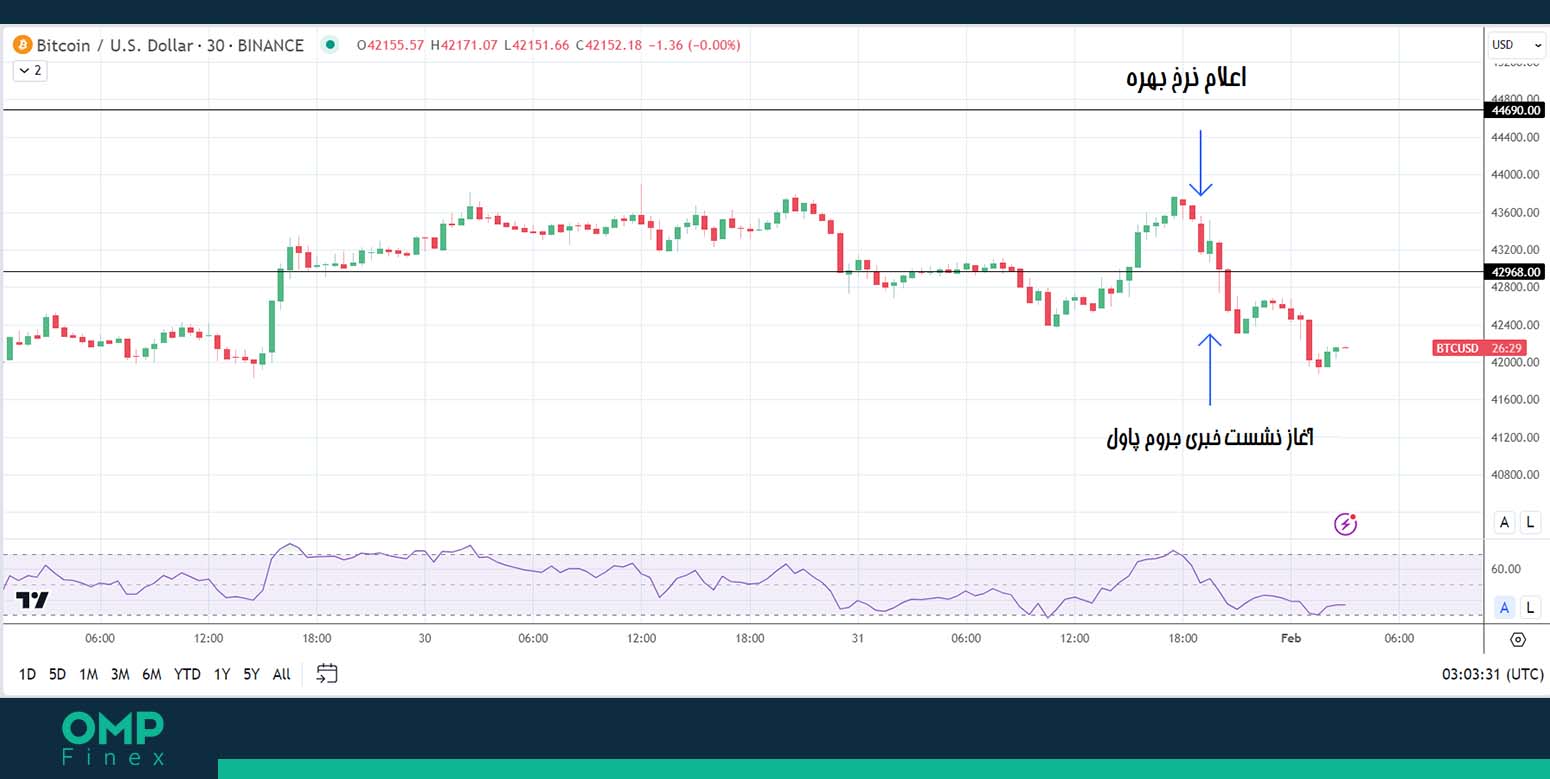Open the USD currency dropdown
This screenshot has width=1550, height=779.
tap(1516, 45)
